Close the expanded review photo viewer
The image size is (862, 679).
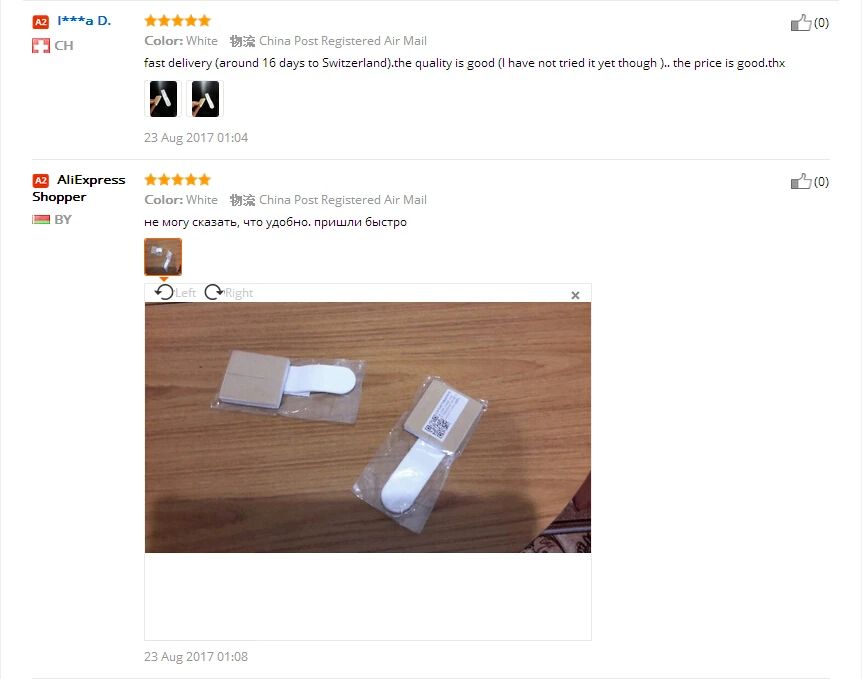[575, 295]
